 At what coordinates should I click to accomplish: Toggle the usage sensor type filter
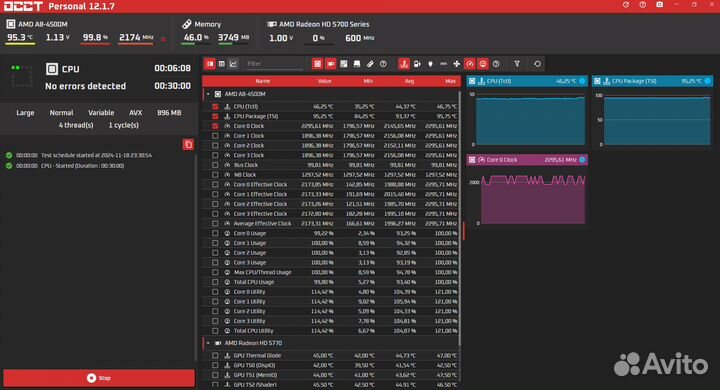point(483,64)
